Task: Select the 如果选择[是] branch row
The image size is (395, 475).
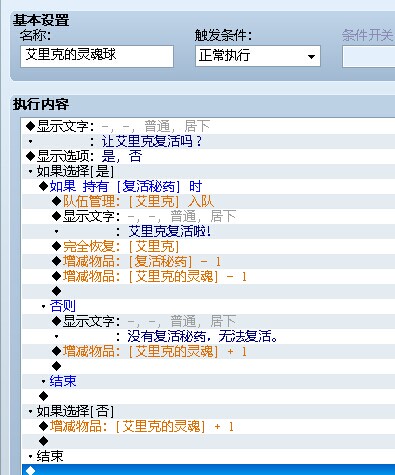Action: [x=208, y=171]
